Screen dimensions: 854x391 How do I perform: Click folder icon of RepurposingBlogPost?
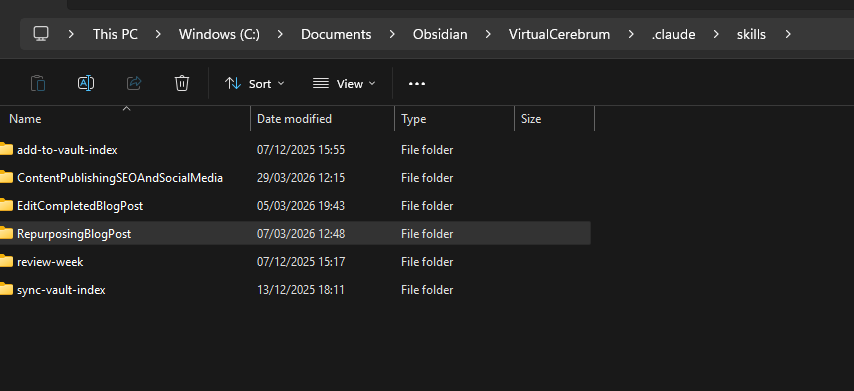pyautogui.click(x=6, y=234)
